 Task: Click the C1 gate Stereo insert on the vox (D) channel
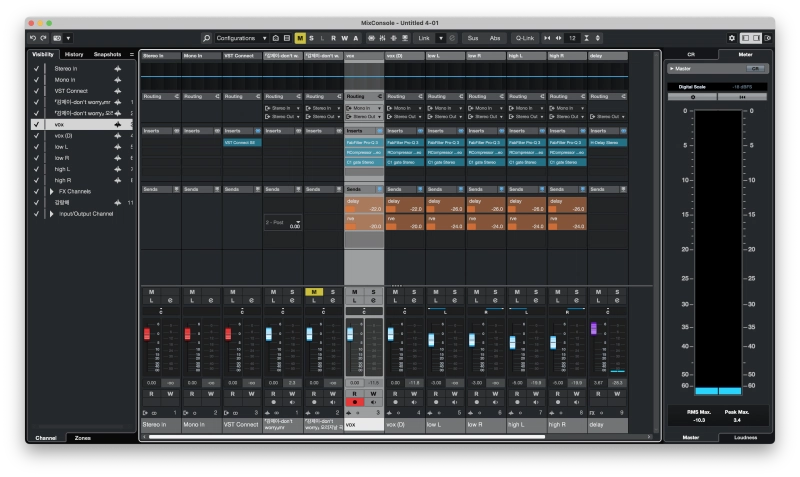[x=405, y=162]
